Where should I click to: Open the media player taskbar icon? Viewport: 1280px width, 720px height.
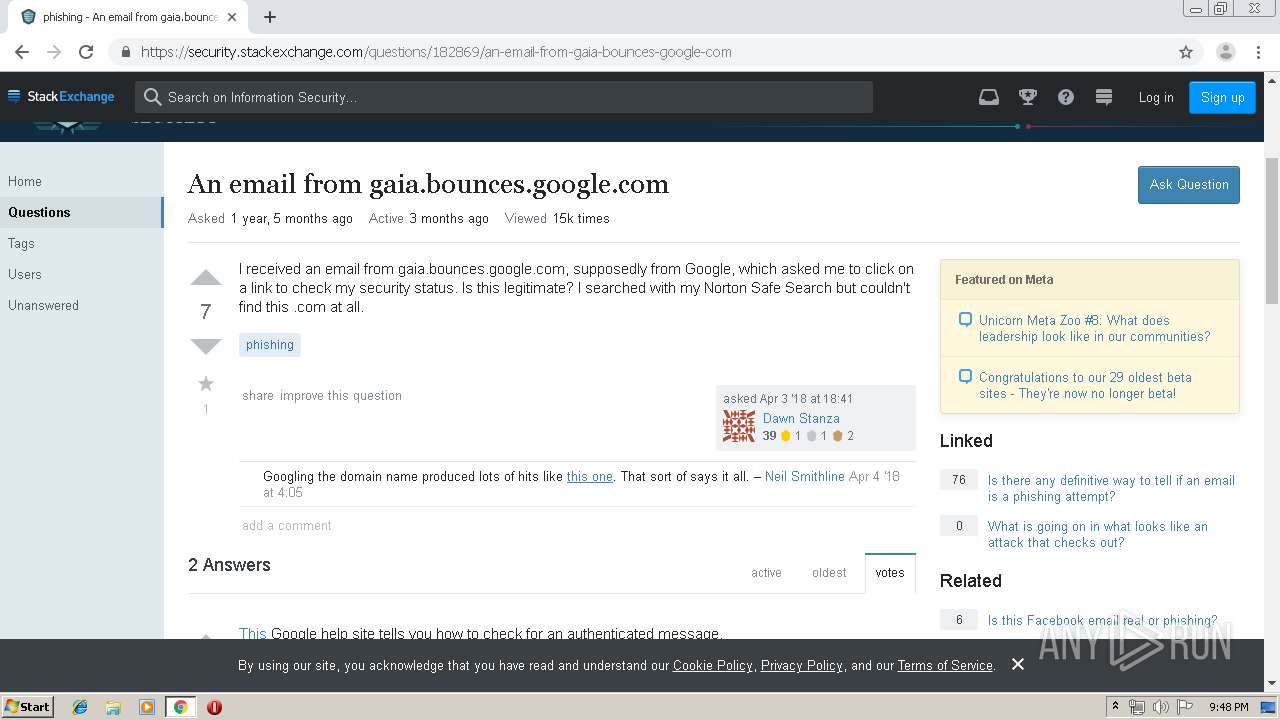tap(147, 707)
